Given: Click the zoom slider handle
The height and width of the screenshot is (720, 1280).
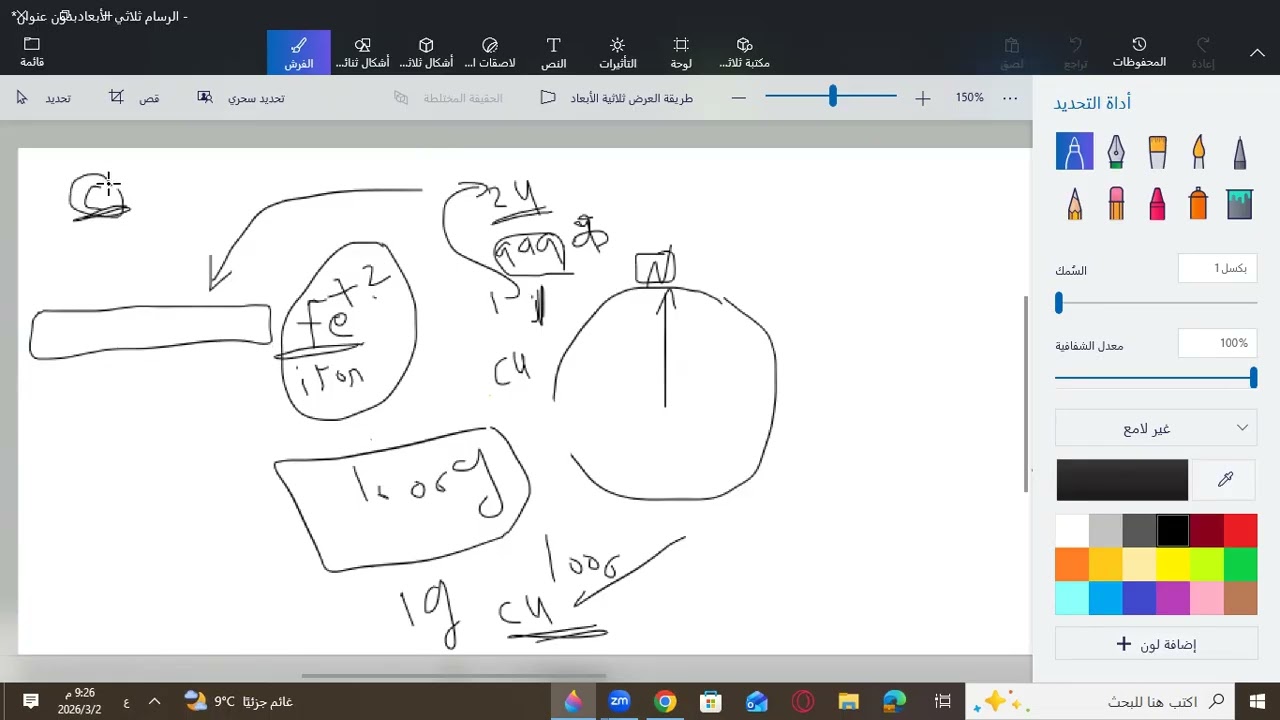Looking at the screenshot, I should (x=832, y=96).
